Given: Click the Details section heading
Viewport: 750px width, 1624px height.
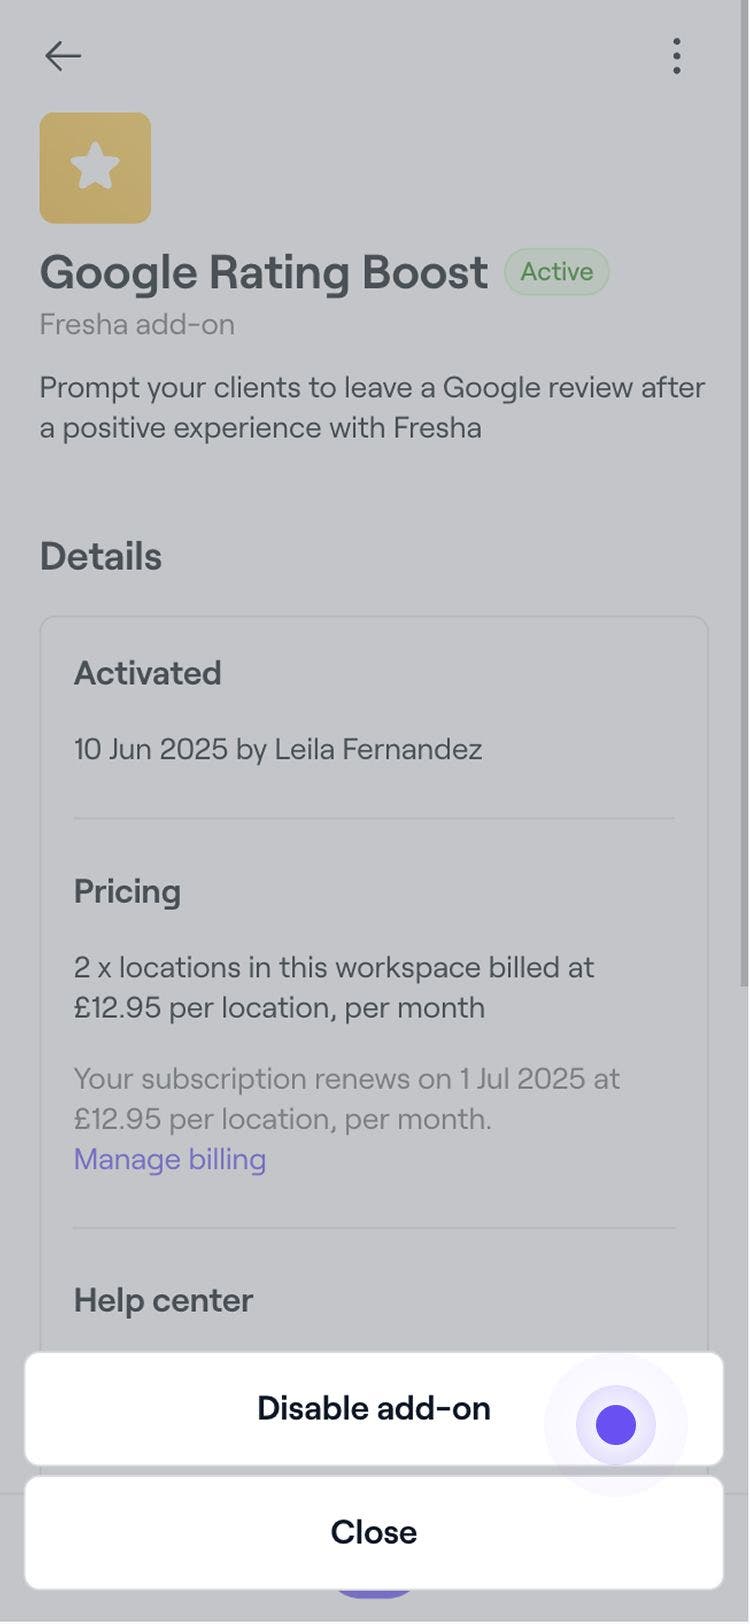Looking at the screenshot, I should 101,557.
